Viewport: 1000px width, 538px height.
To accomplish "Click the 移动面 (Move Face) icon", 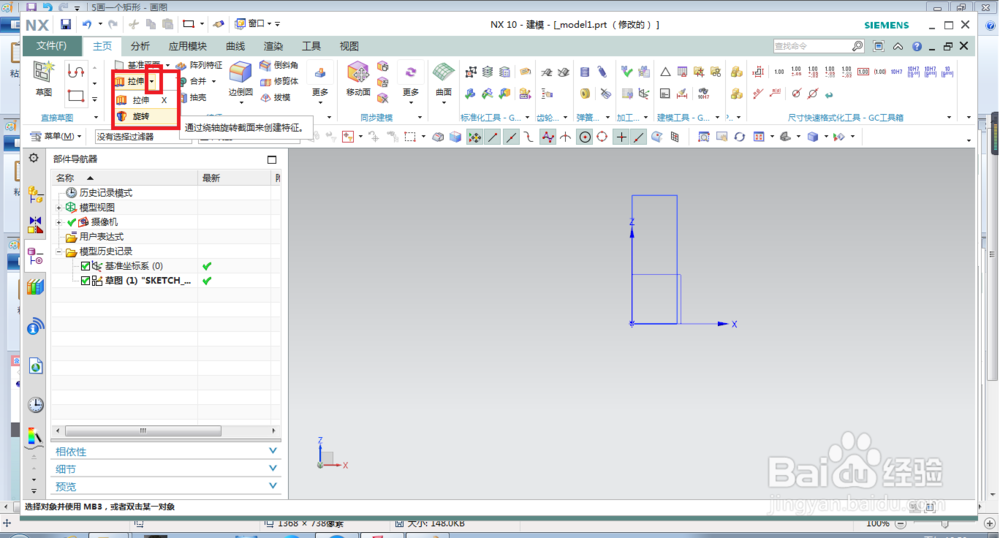I will point(358,79).
